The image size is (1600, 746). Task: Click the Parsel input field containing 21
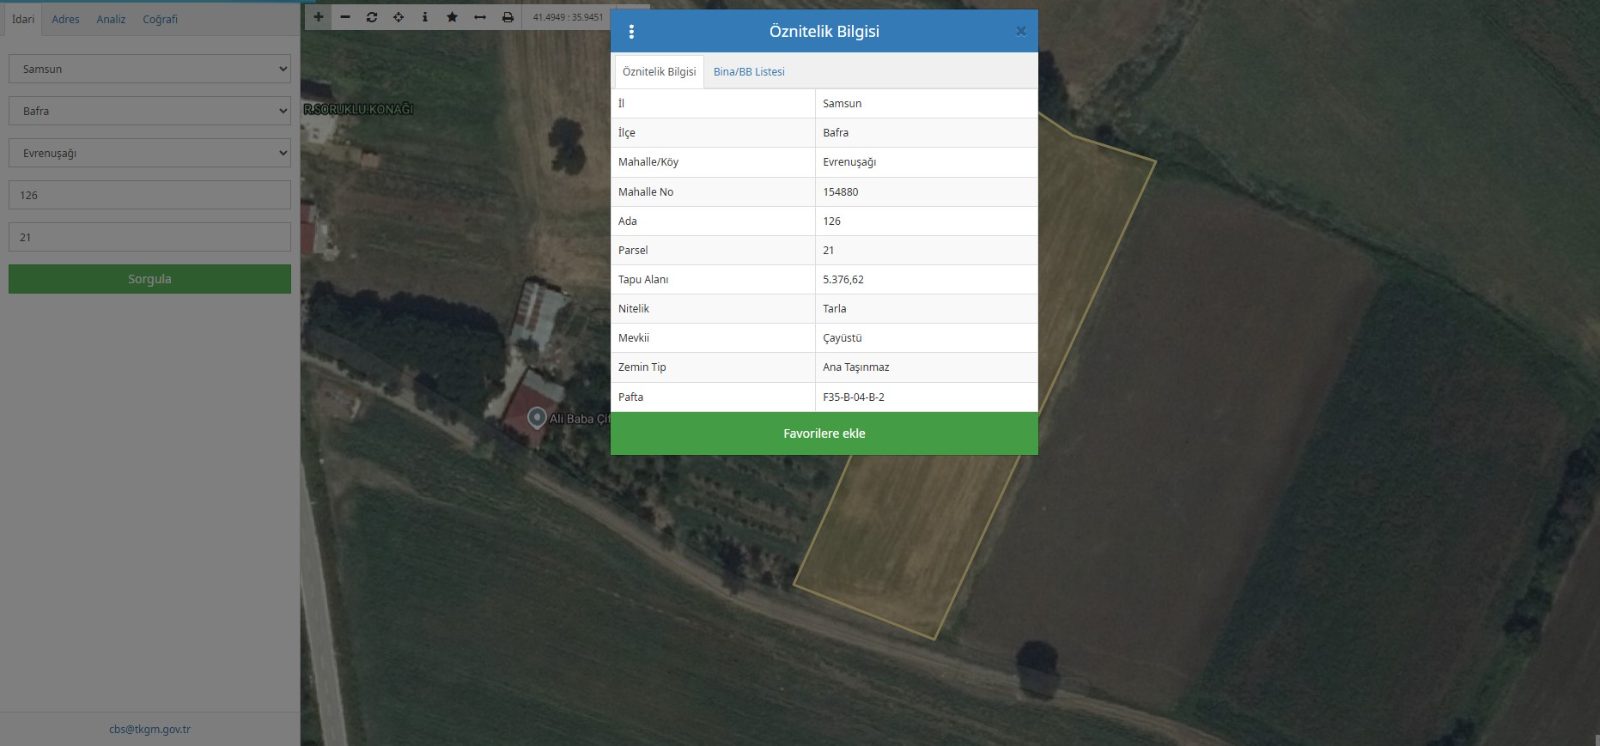pos(150,237)
